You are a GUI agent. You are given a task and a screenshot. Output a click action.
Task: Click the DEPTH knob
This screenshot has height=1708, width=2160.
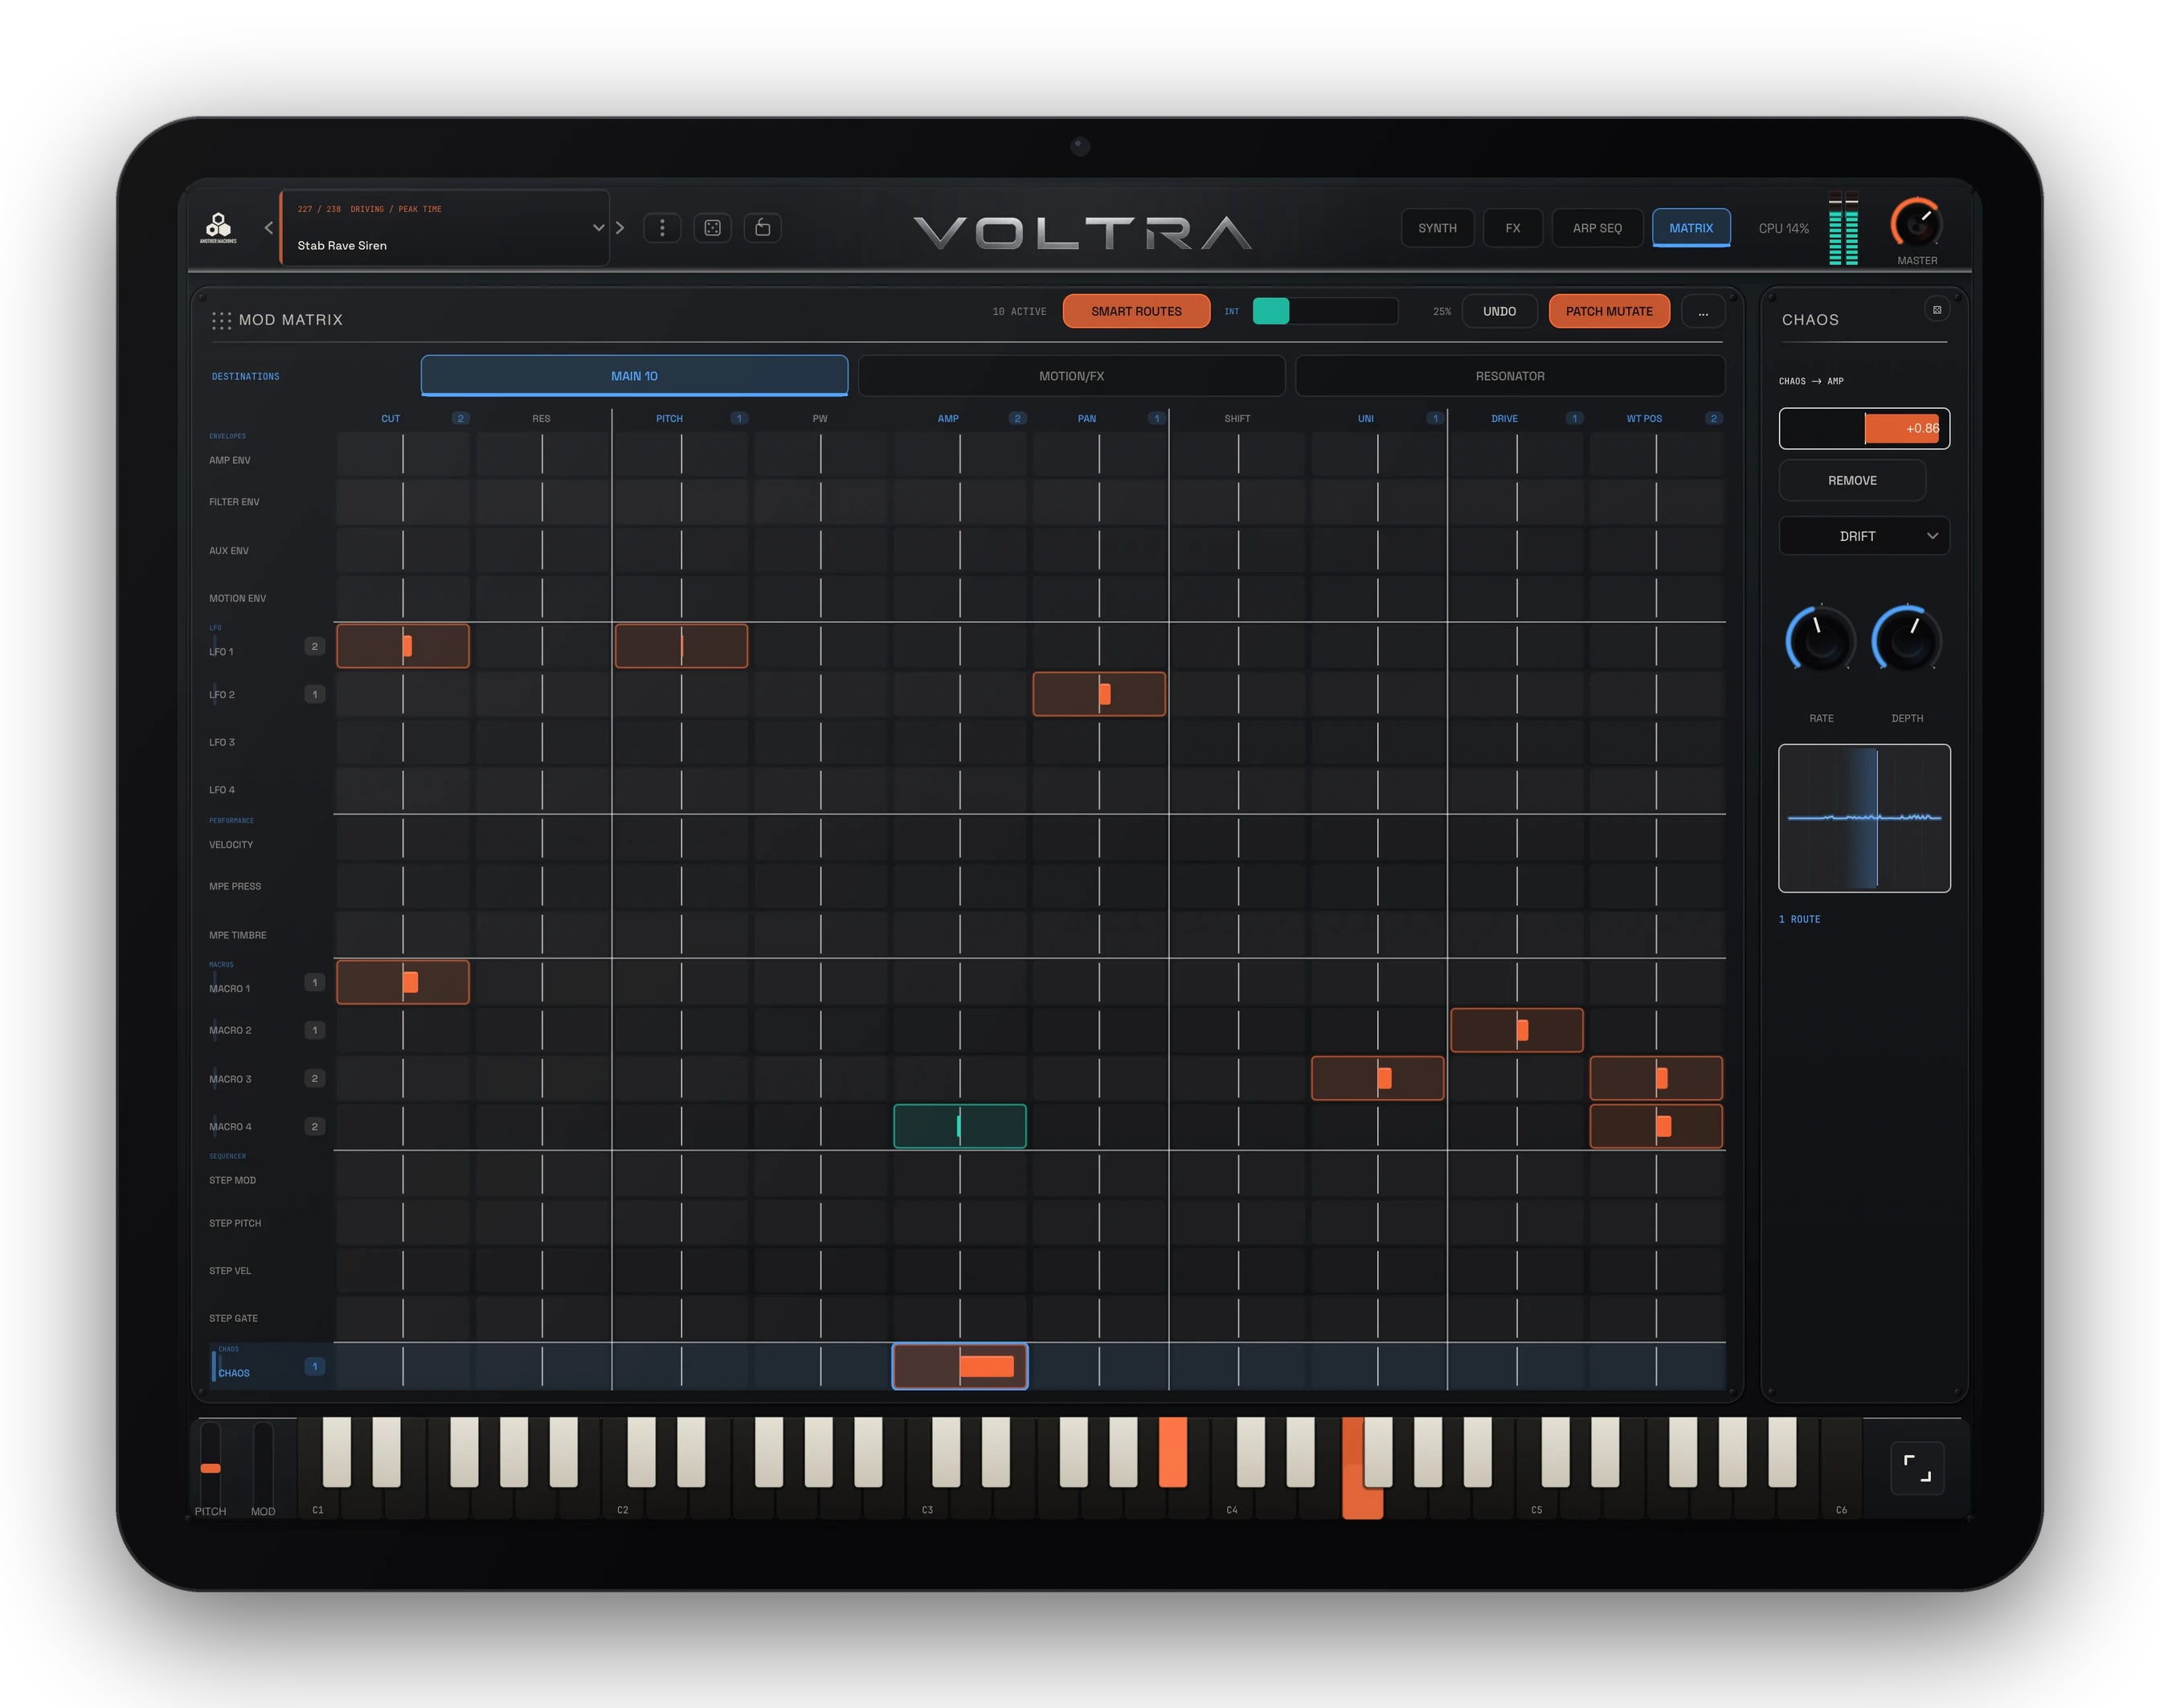coord(1907,640)
